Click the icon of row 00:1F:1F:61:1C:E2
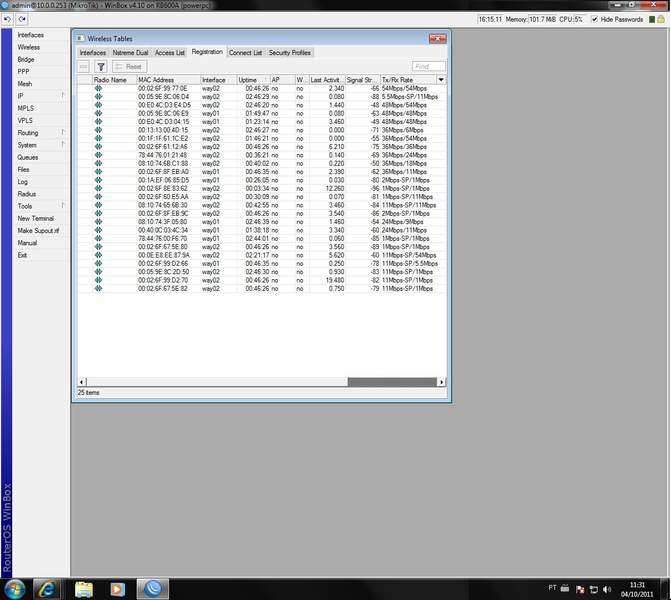 (98, 138)
